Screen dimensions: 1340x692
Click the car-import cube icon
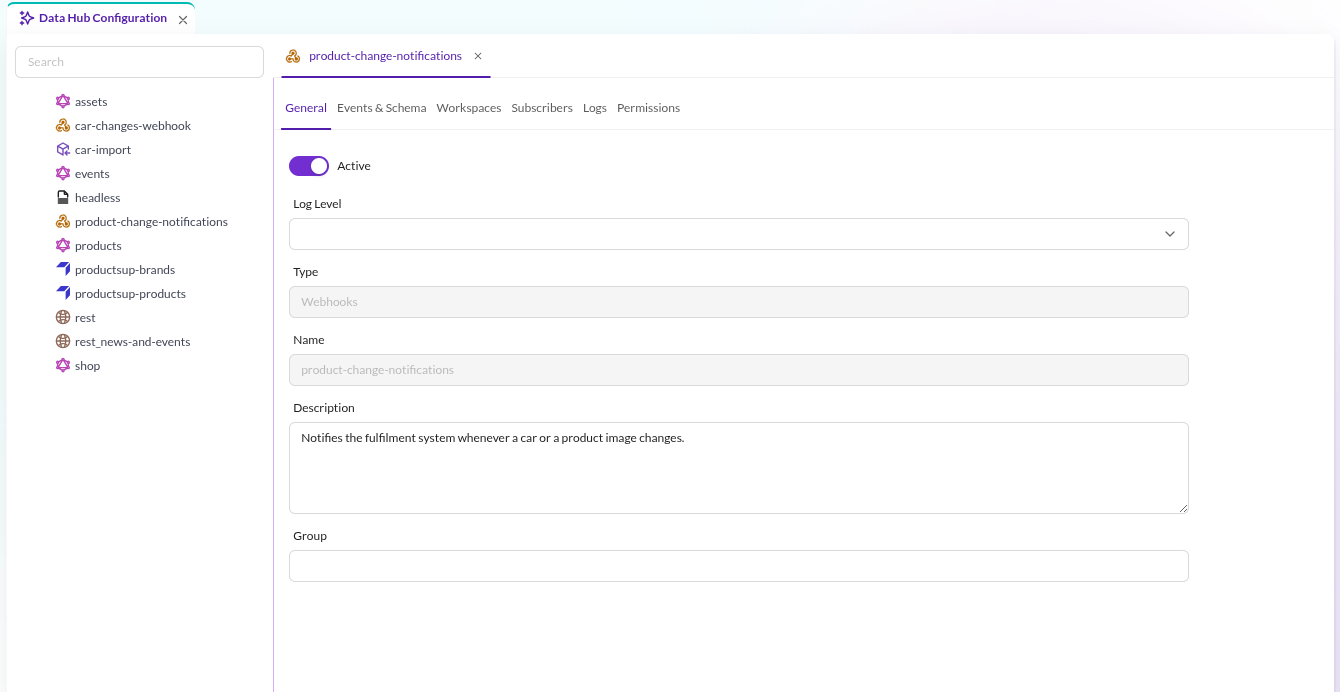pyautogui.click(x=63, y=150)
